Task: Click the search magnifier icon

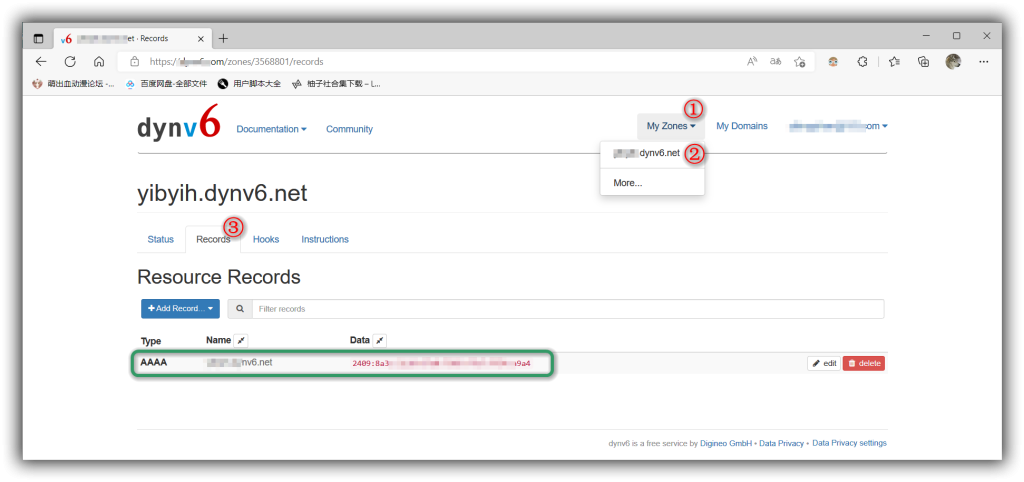Action: (240, 308)
